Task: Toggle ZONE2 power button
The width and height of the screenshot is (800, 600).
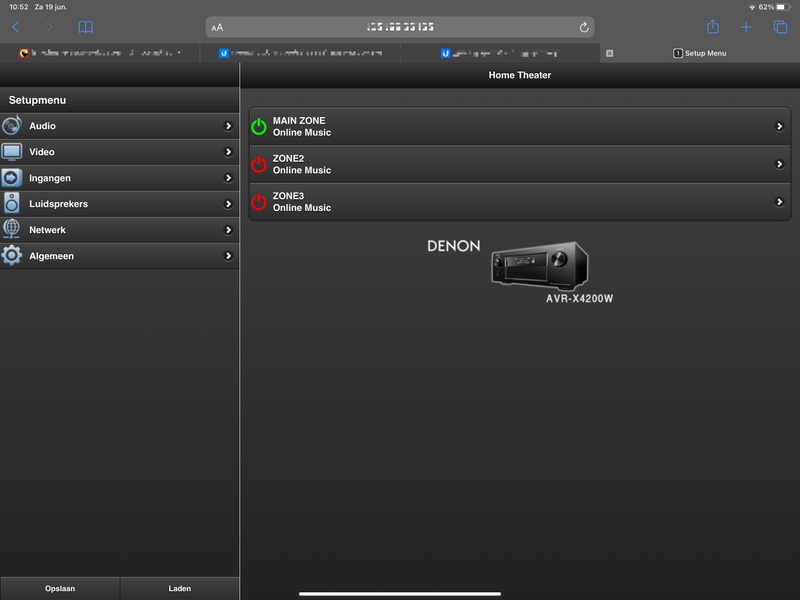Action: tap(259, 164)
